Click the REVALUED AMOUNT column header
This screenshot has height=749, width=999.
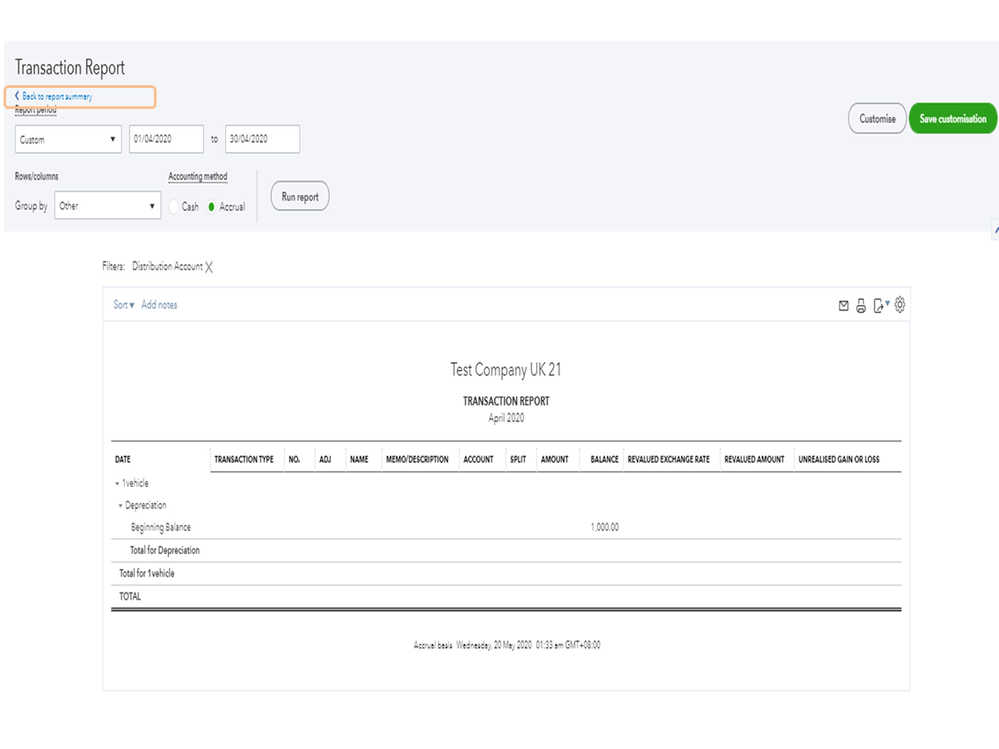click(754, 459)
